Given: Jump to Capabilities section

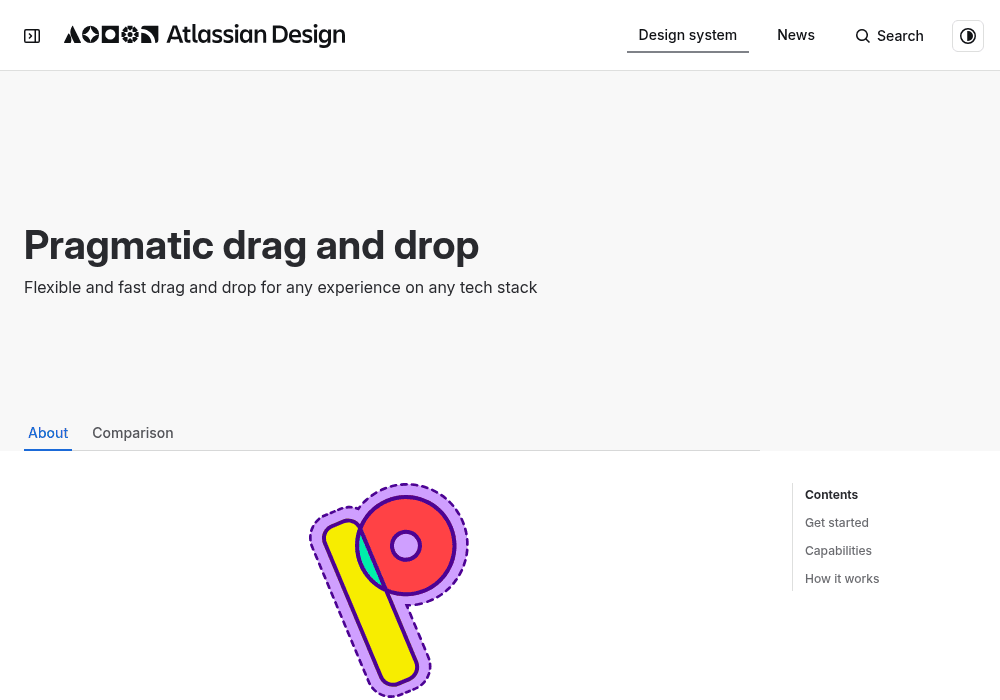Looking at the screenshot, I should pyautogui.click(x=838, y=551).
